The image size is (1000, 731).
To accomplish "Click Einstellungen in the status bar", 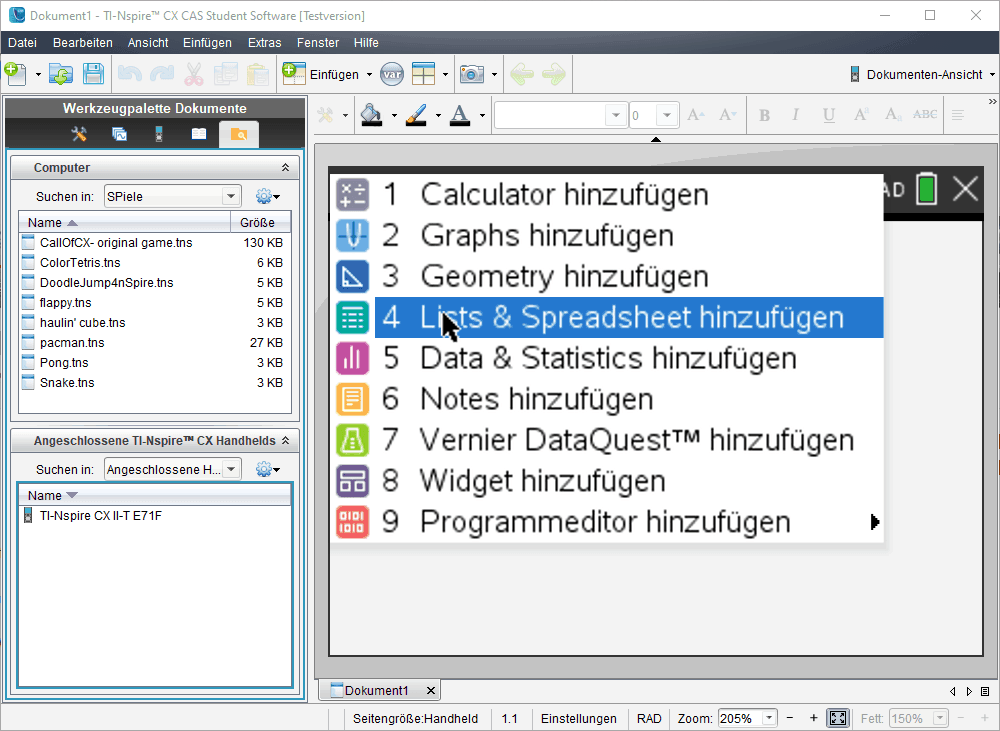I will [x=578, y=718].
